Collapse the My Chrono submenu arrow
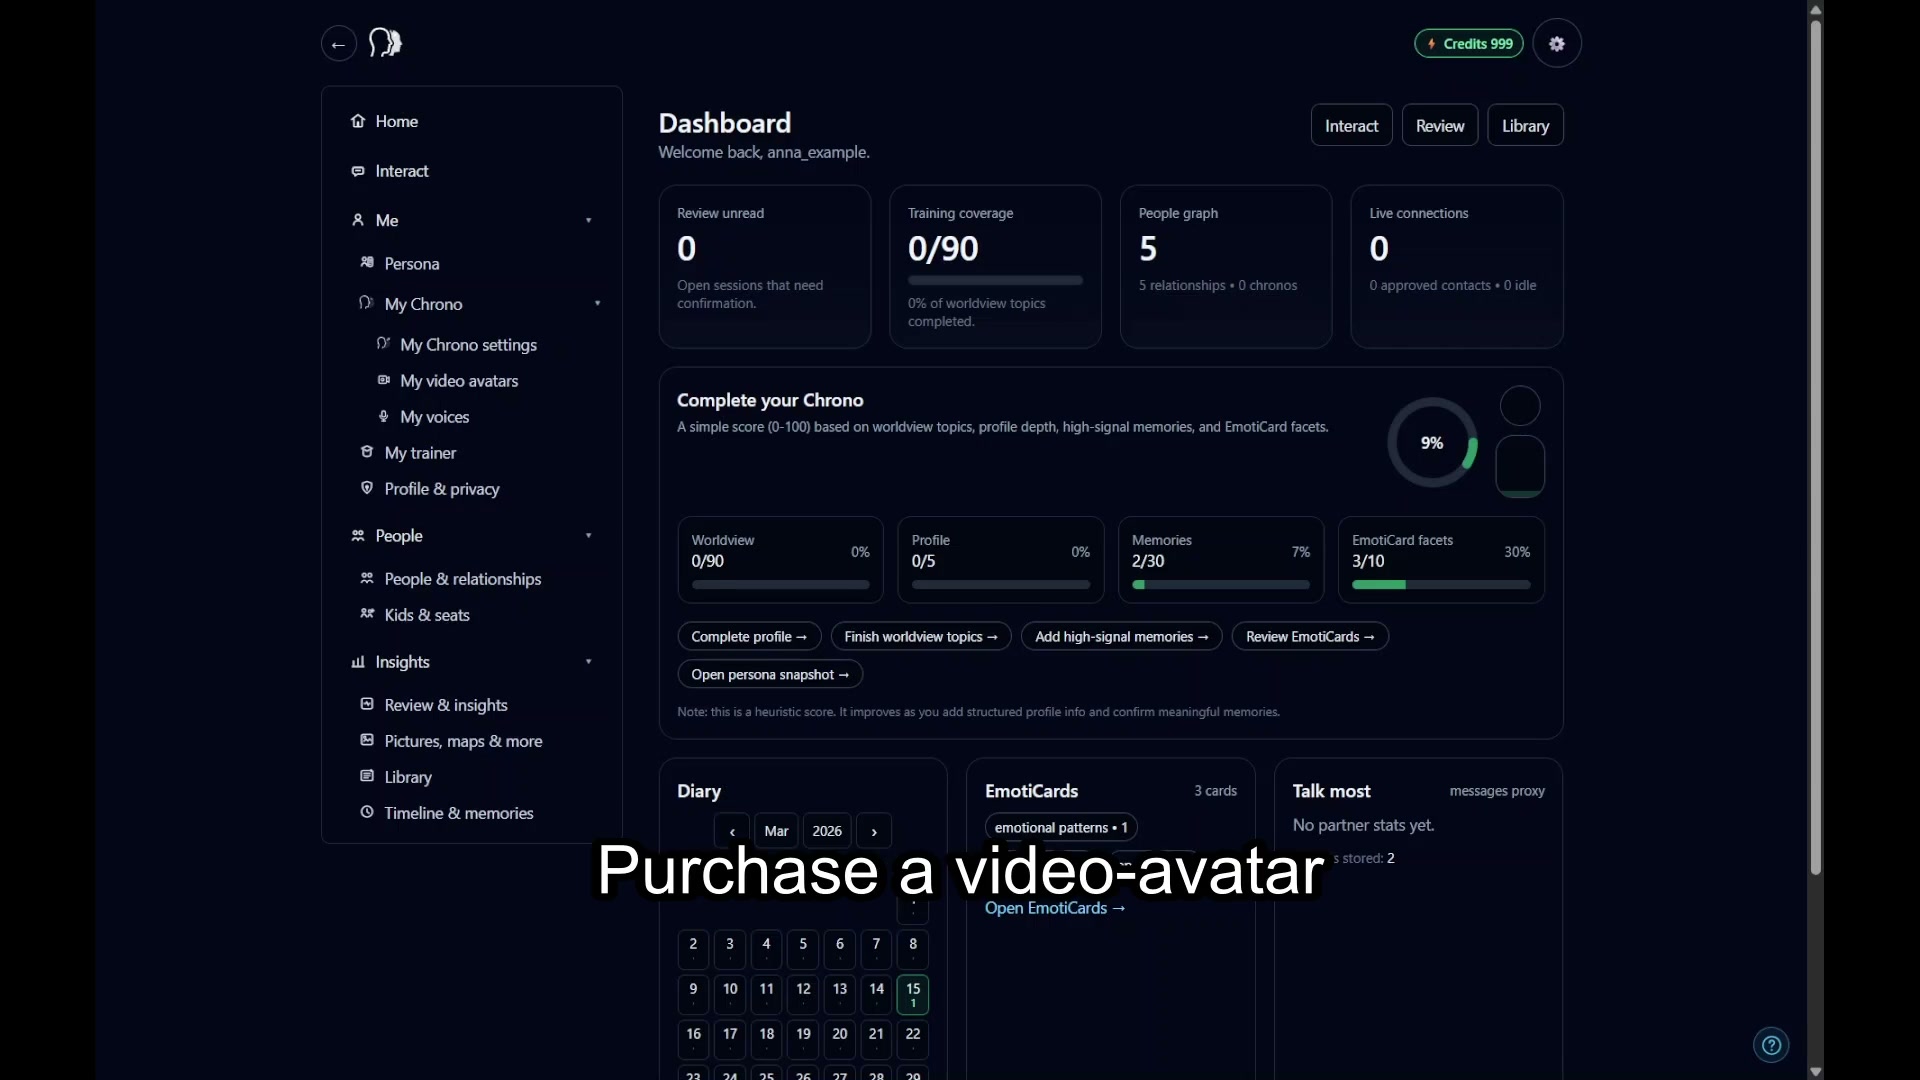This screenshot has width=1920, height=1080. (x=598, y=303)
